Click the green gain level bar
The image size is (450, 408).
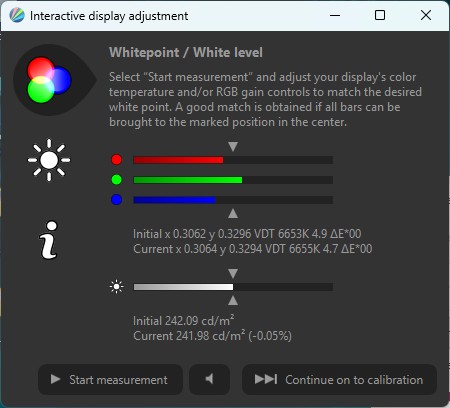click(x=233, y=180)
